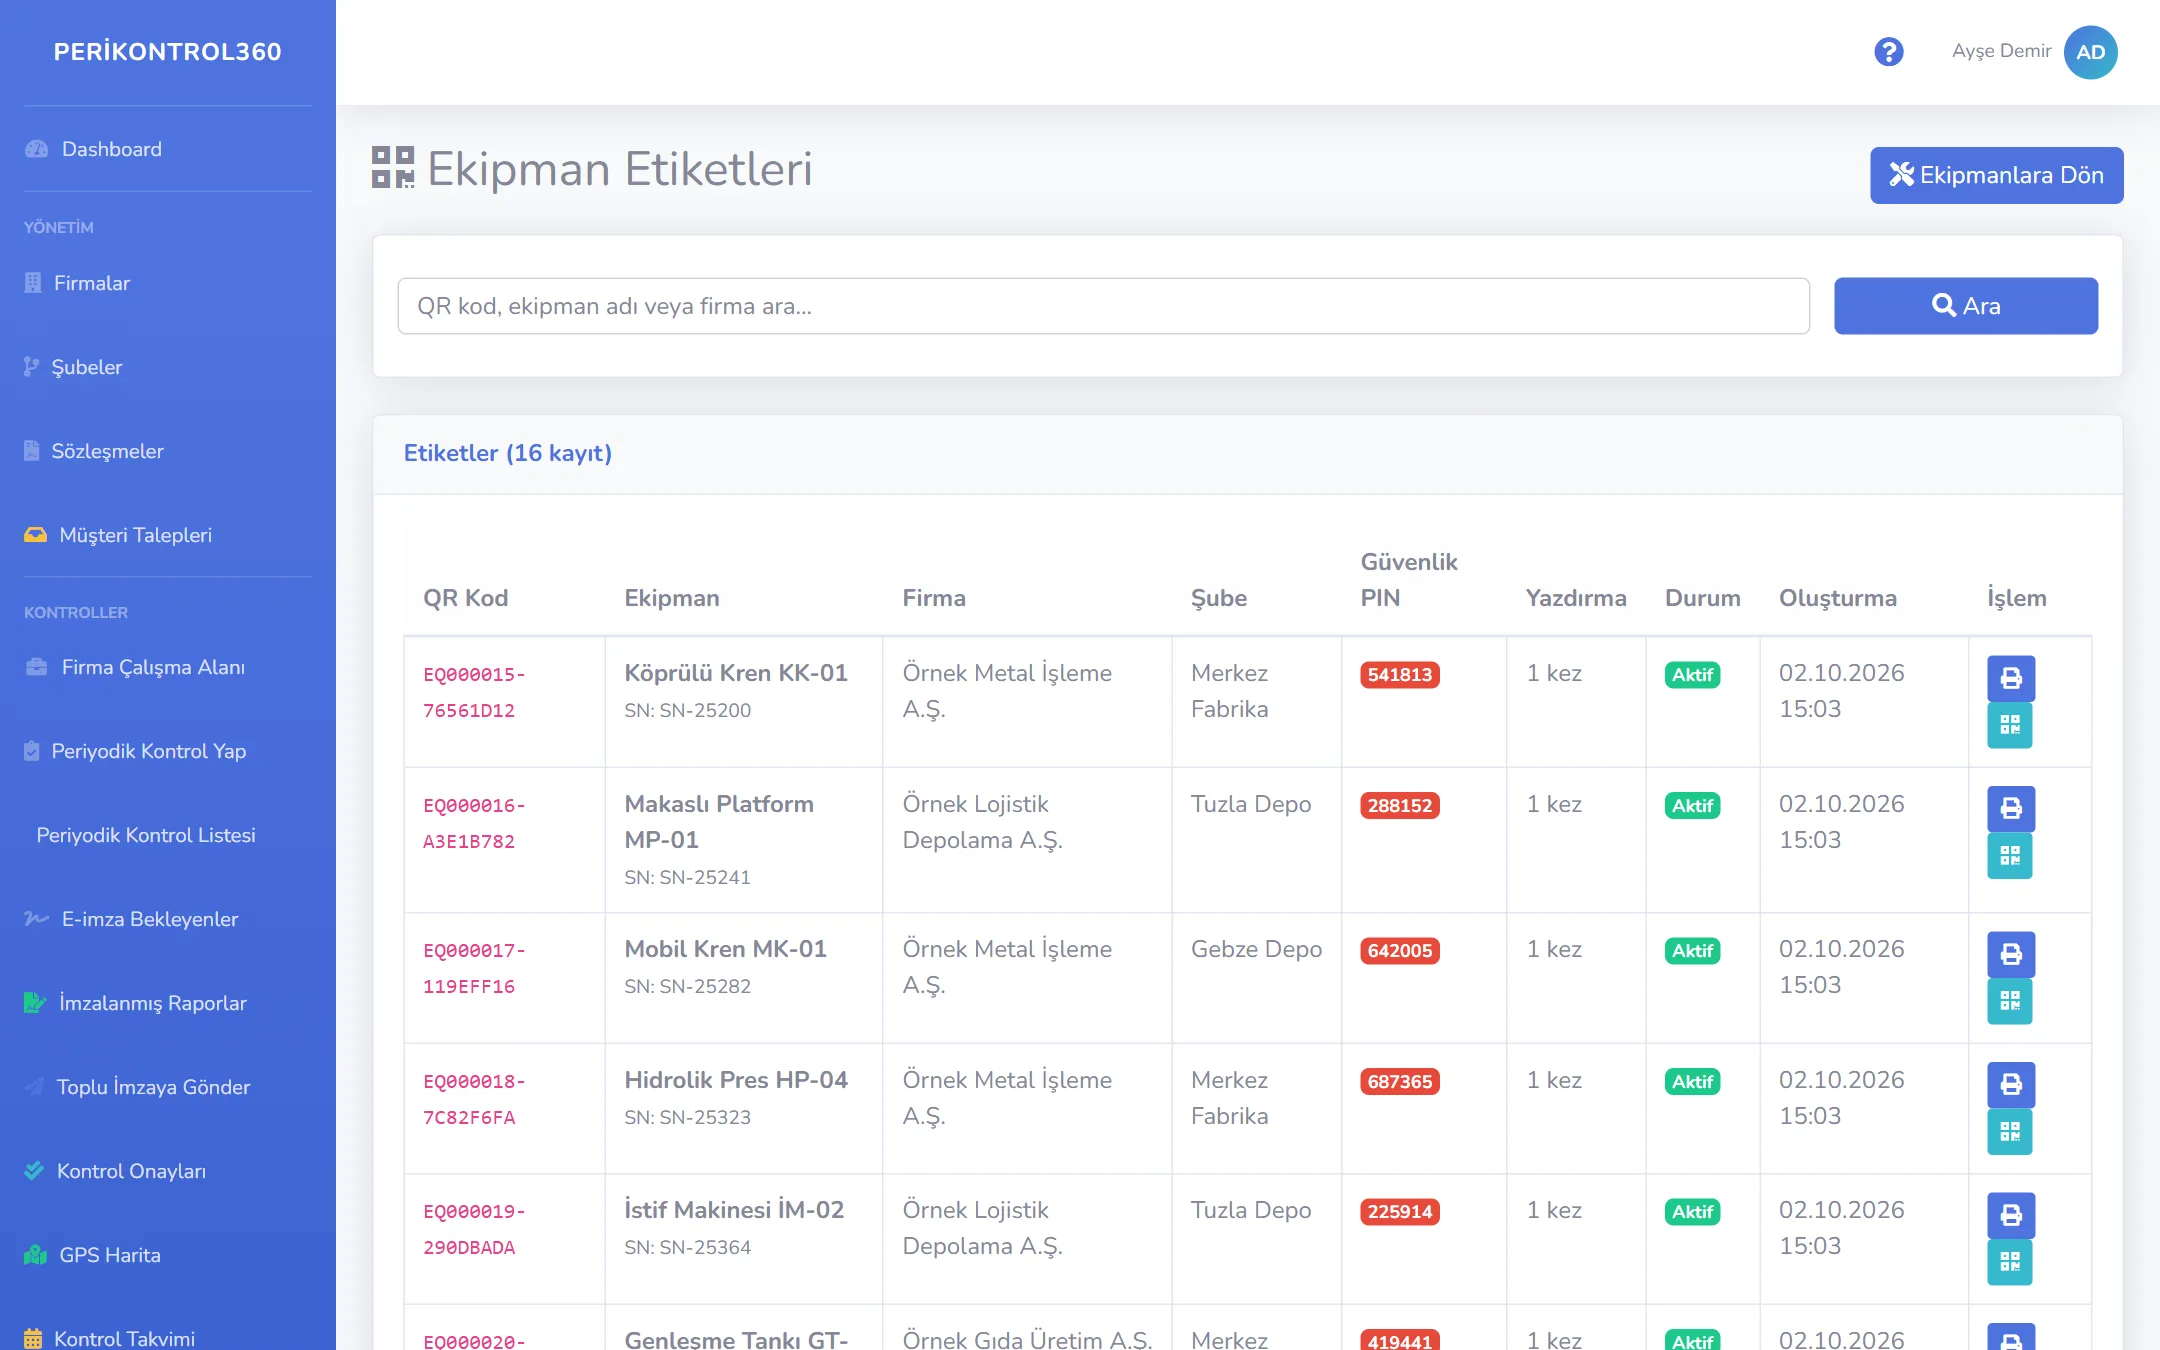Click the Aktif badge for Hidrolik Pres HP-04
Image resolution: width=2160 pixels, height=1350 pixels.
point(1692,1081)
